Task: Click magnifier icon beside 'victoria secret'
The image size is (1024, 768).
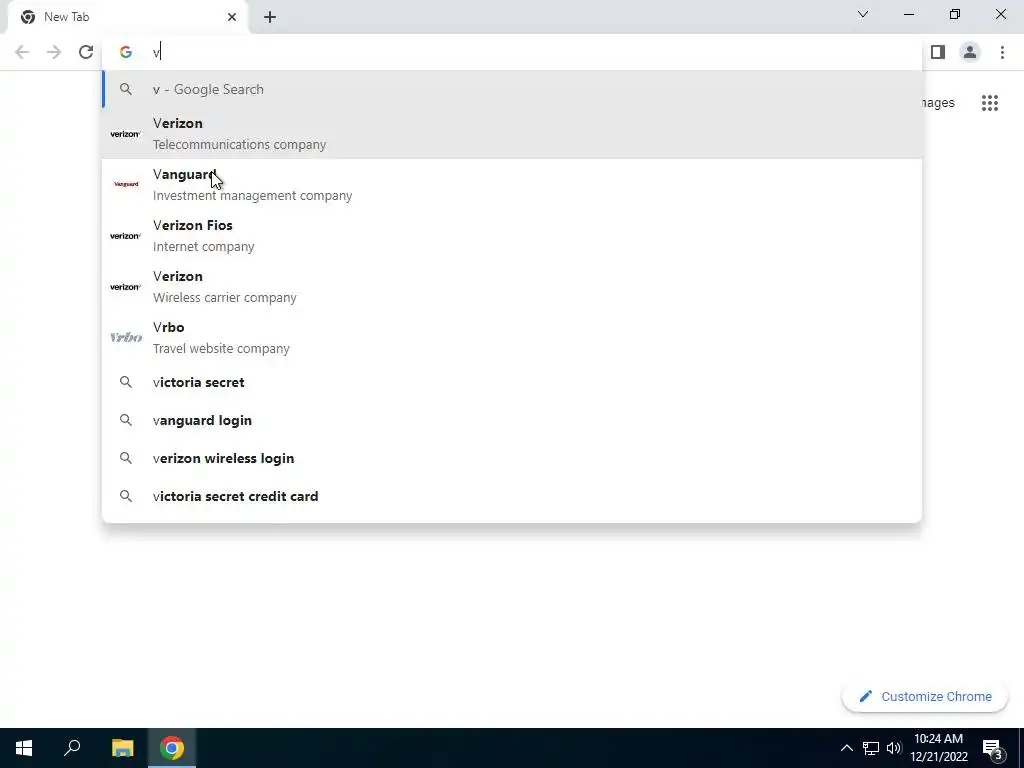Action: (x=126, y=382)
